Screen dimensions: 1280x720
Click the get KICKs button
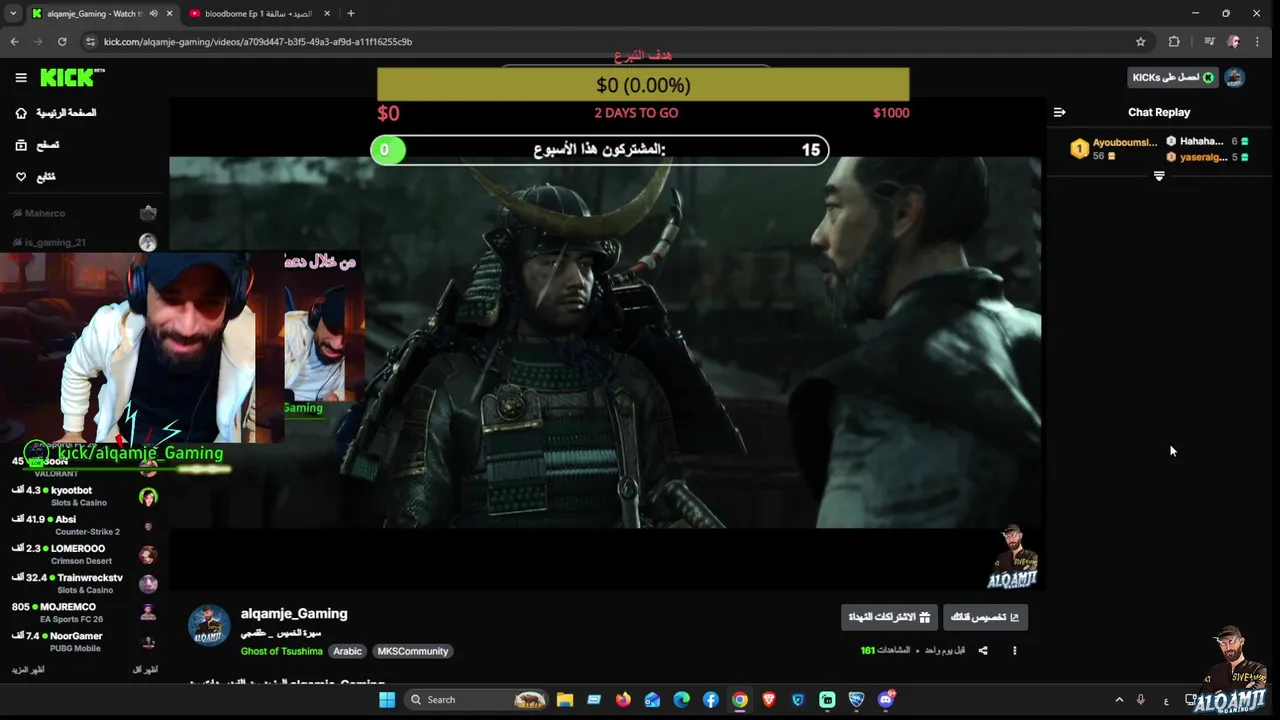[1173, 78]
